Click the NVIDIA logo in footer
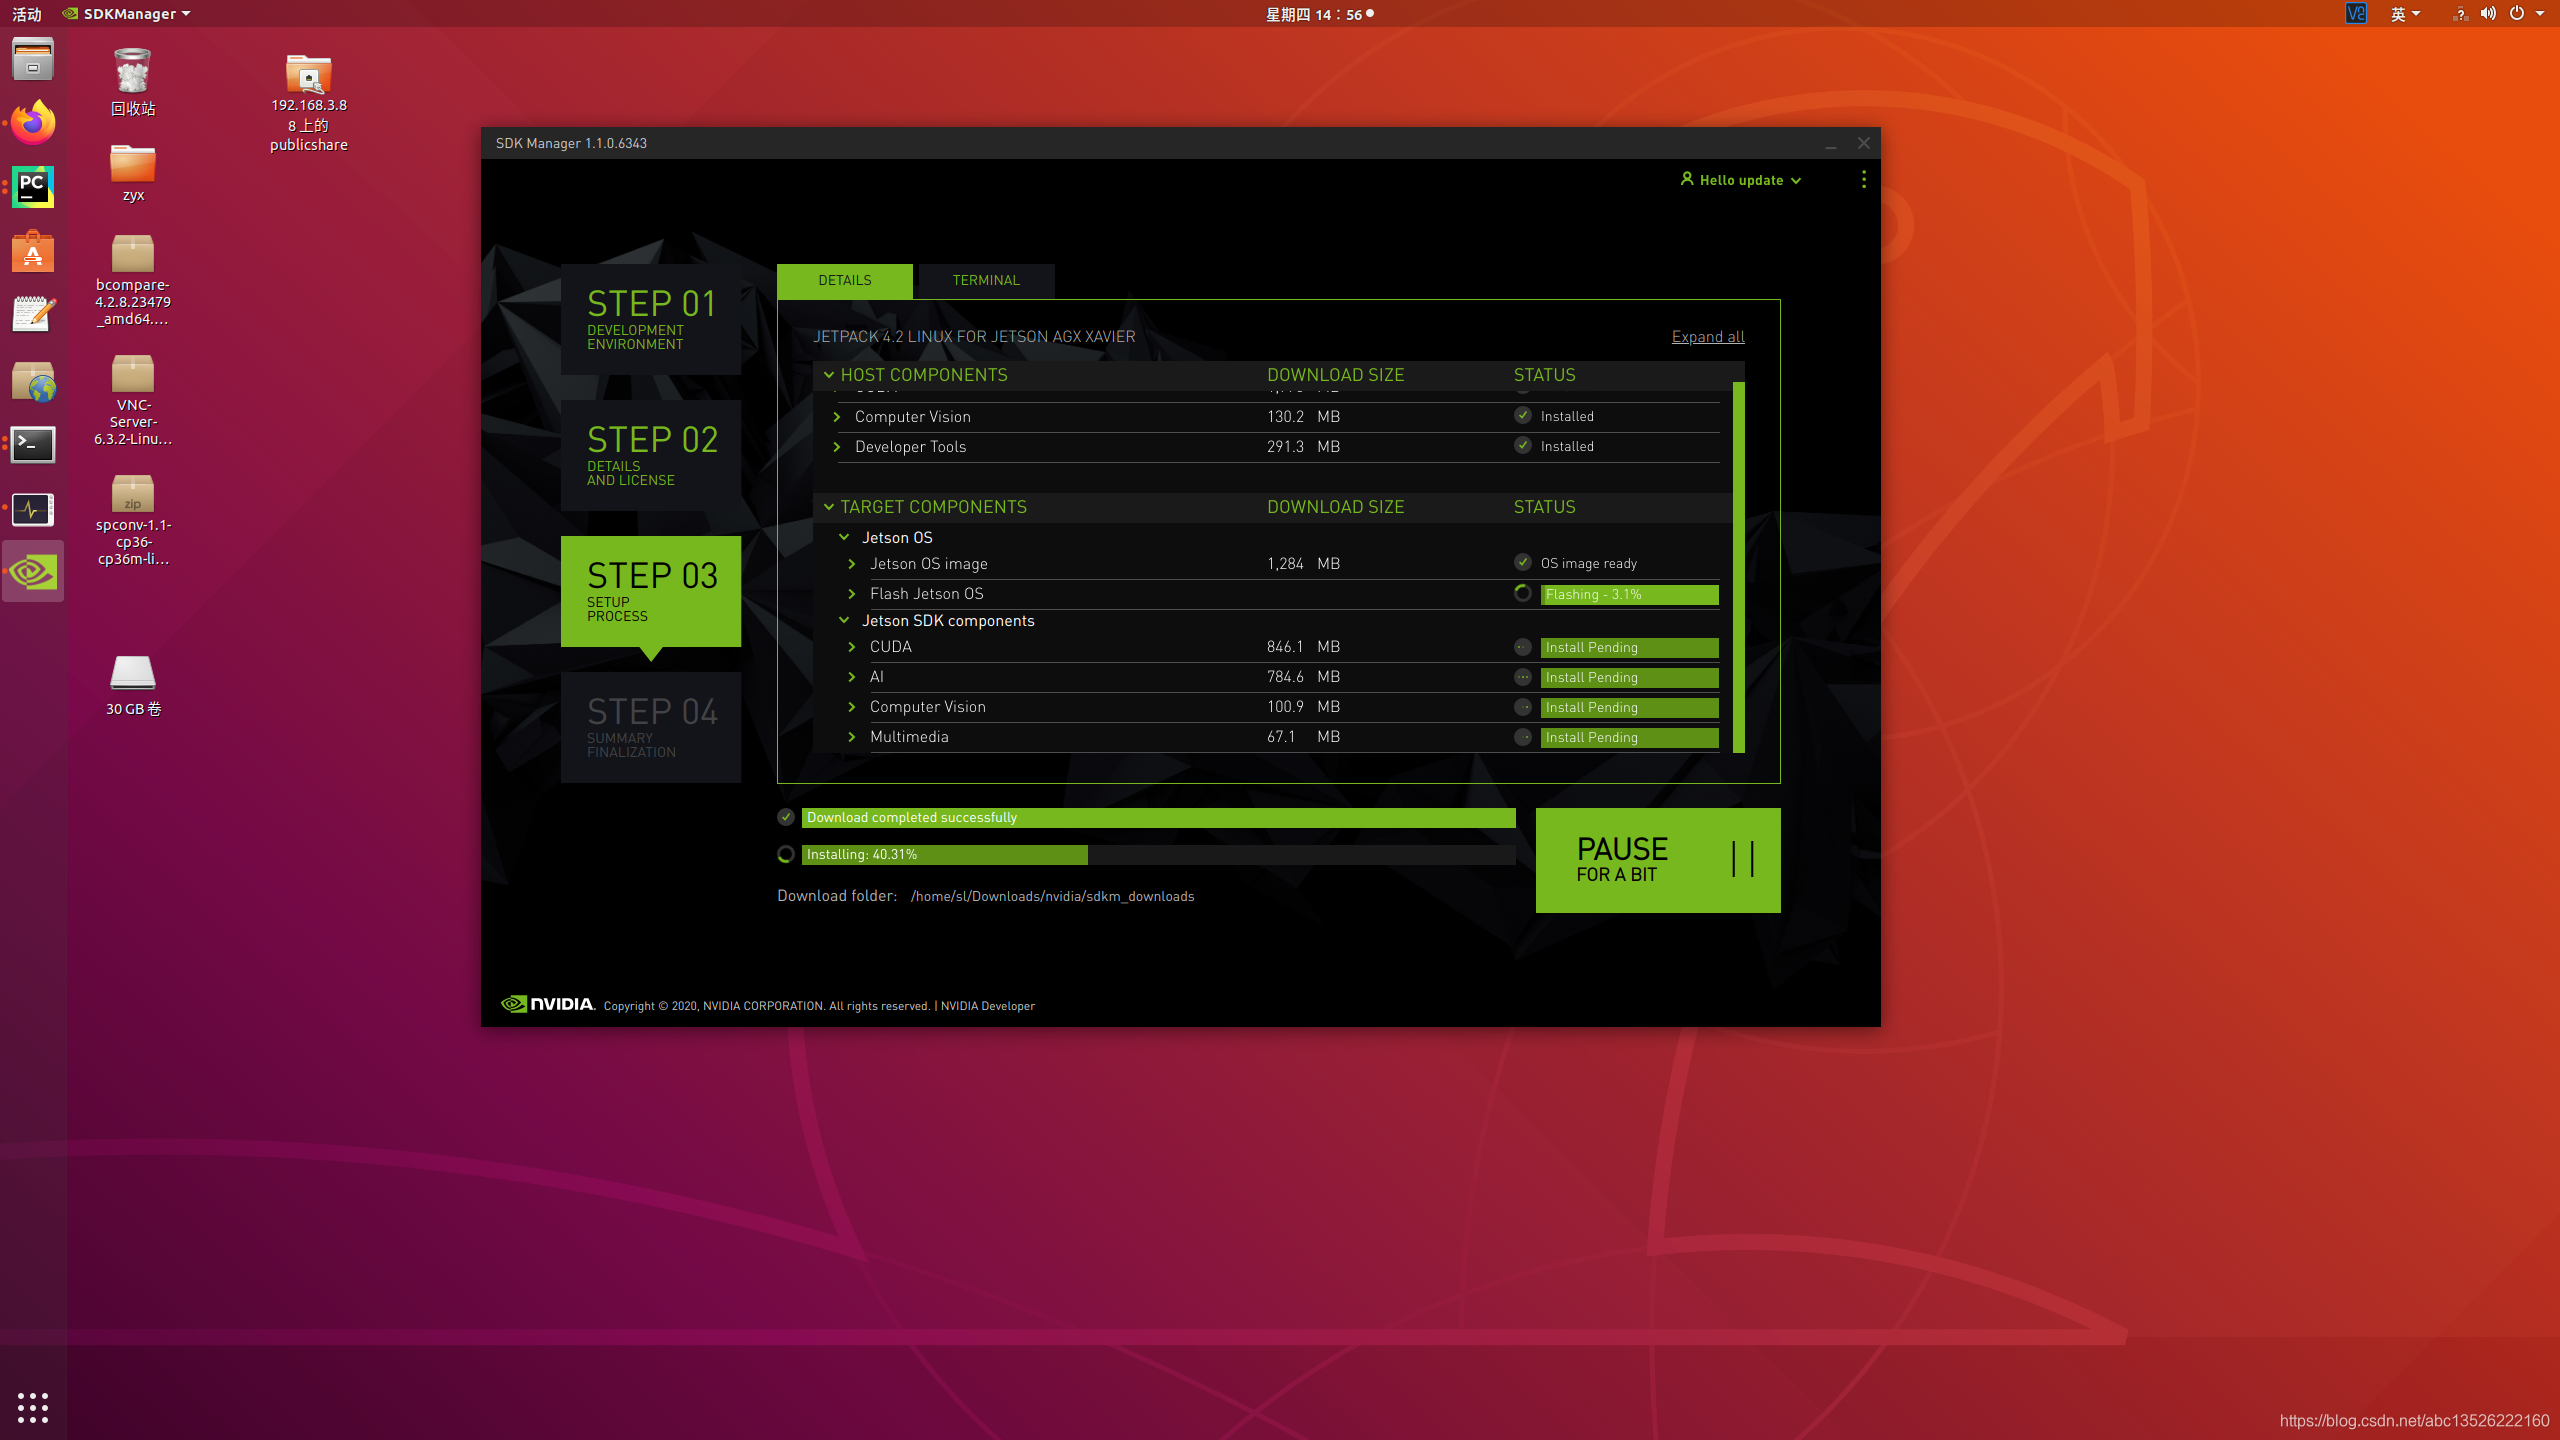The image size is (2560, 1440). point(547,1004)
